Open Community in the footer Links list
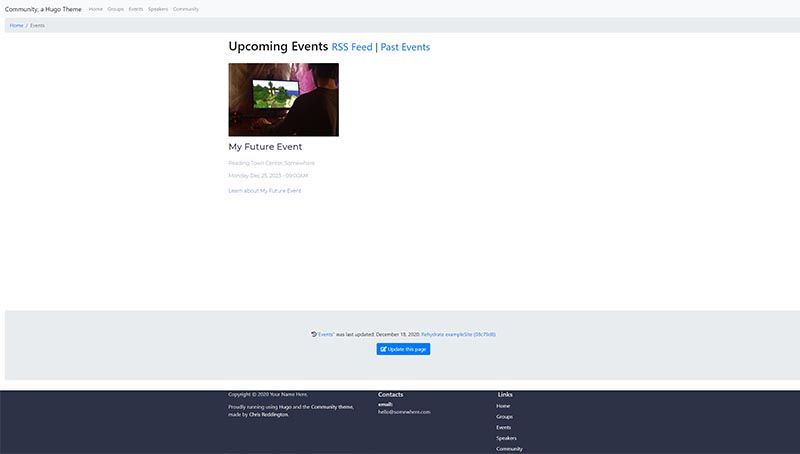This screenshot has height=454, width=800. coord(509,449)
